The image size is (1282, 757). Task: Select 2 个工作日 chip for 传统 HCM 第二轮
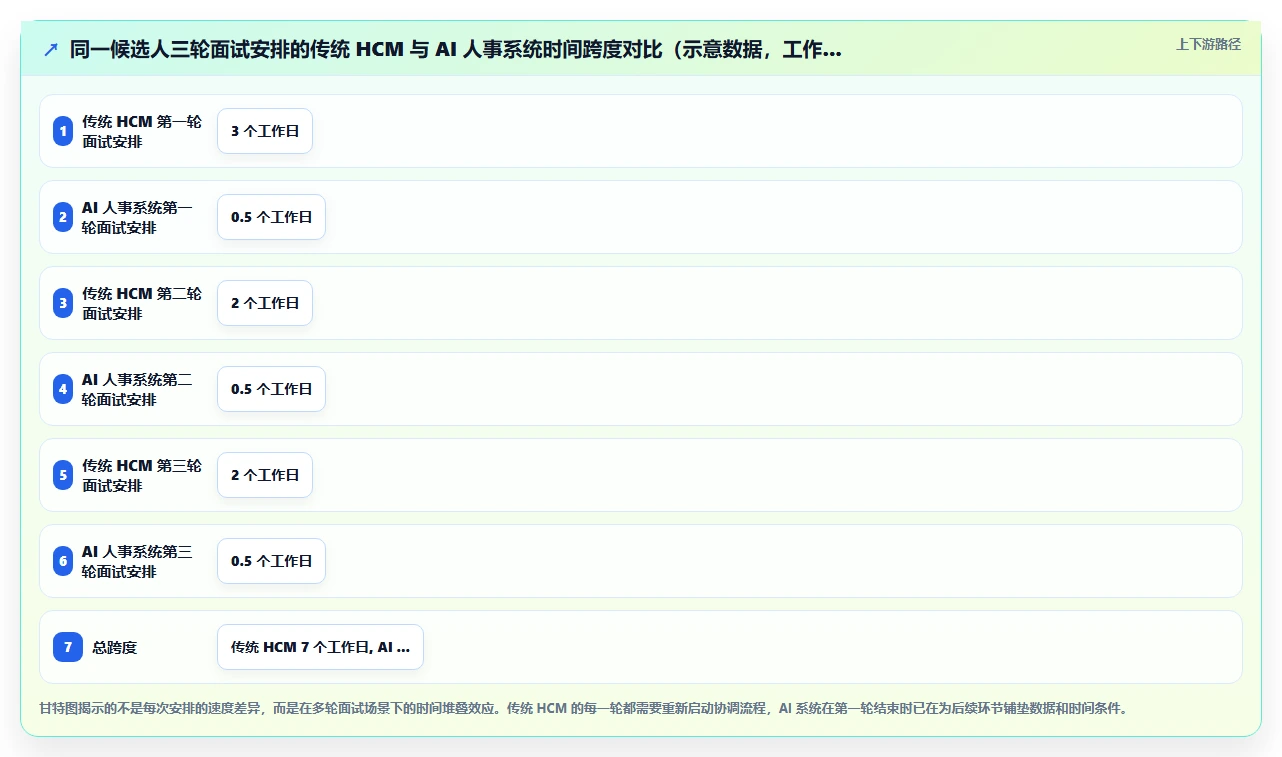(x=265, y=303)
